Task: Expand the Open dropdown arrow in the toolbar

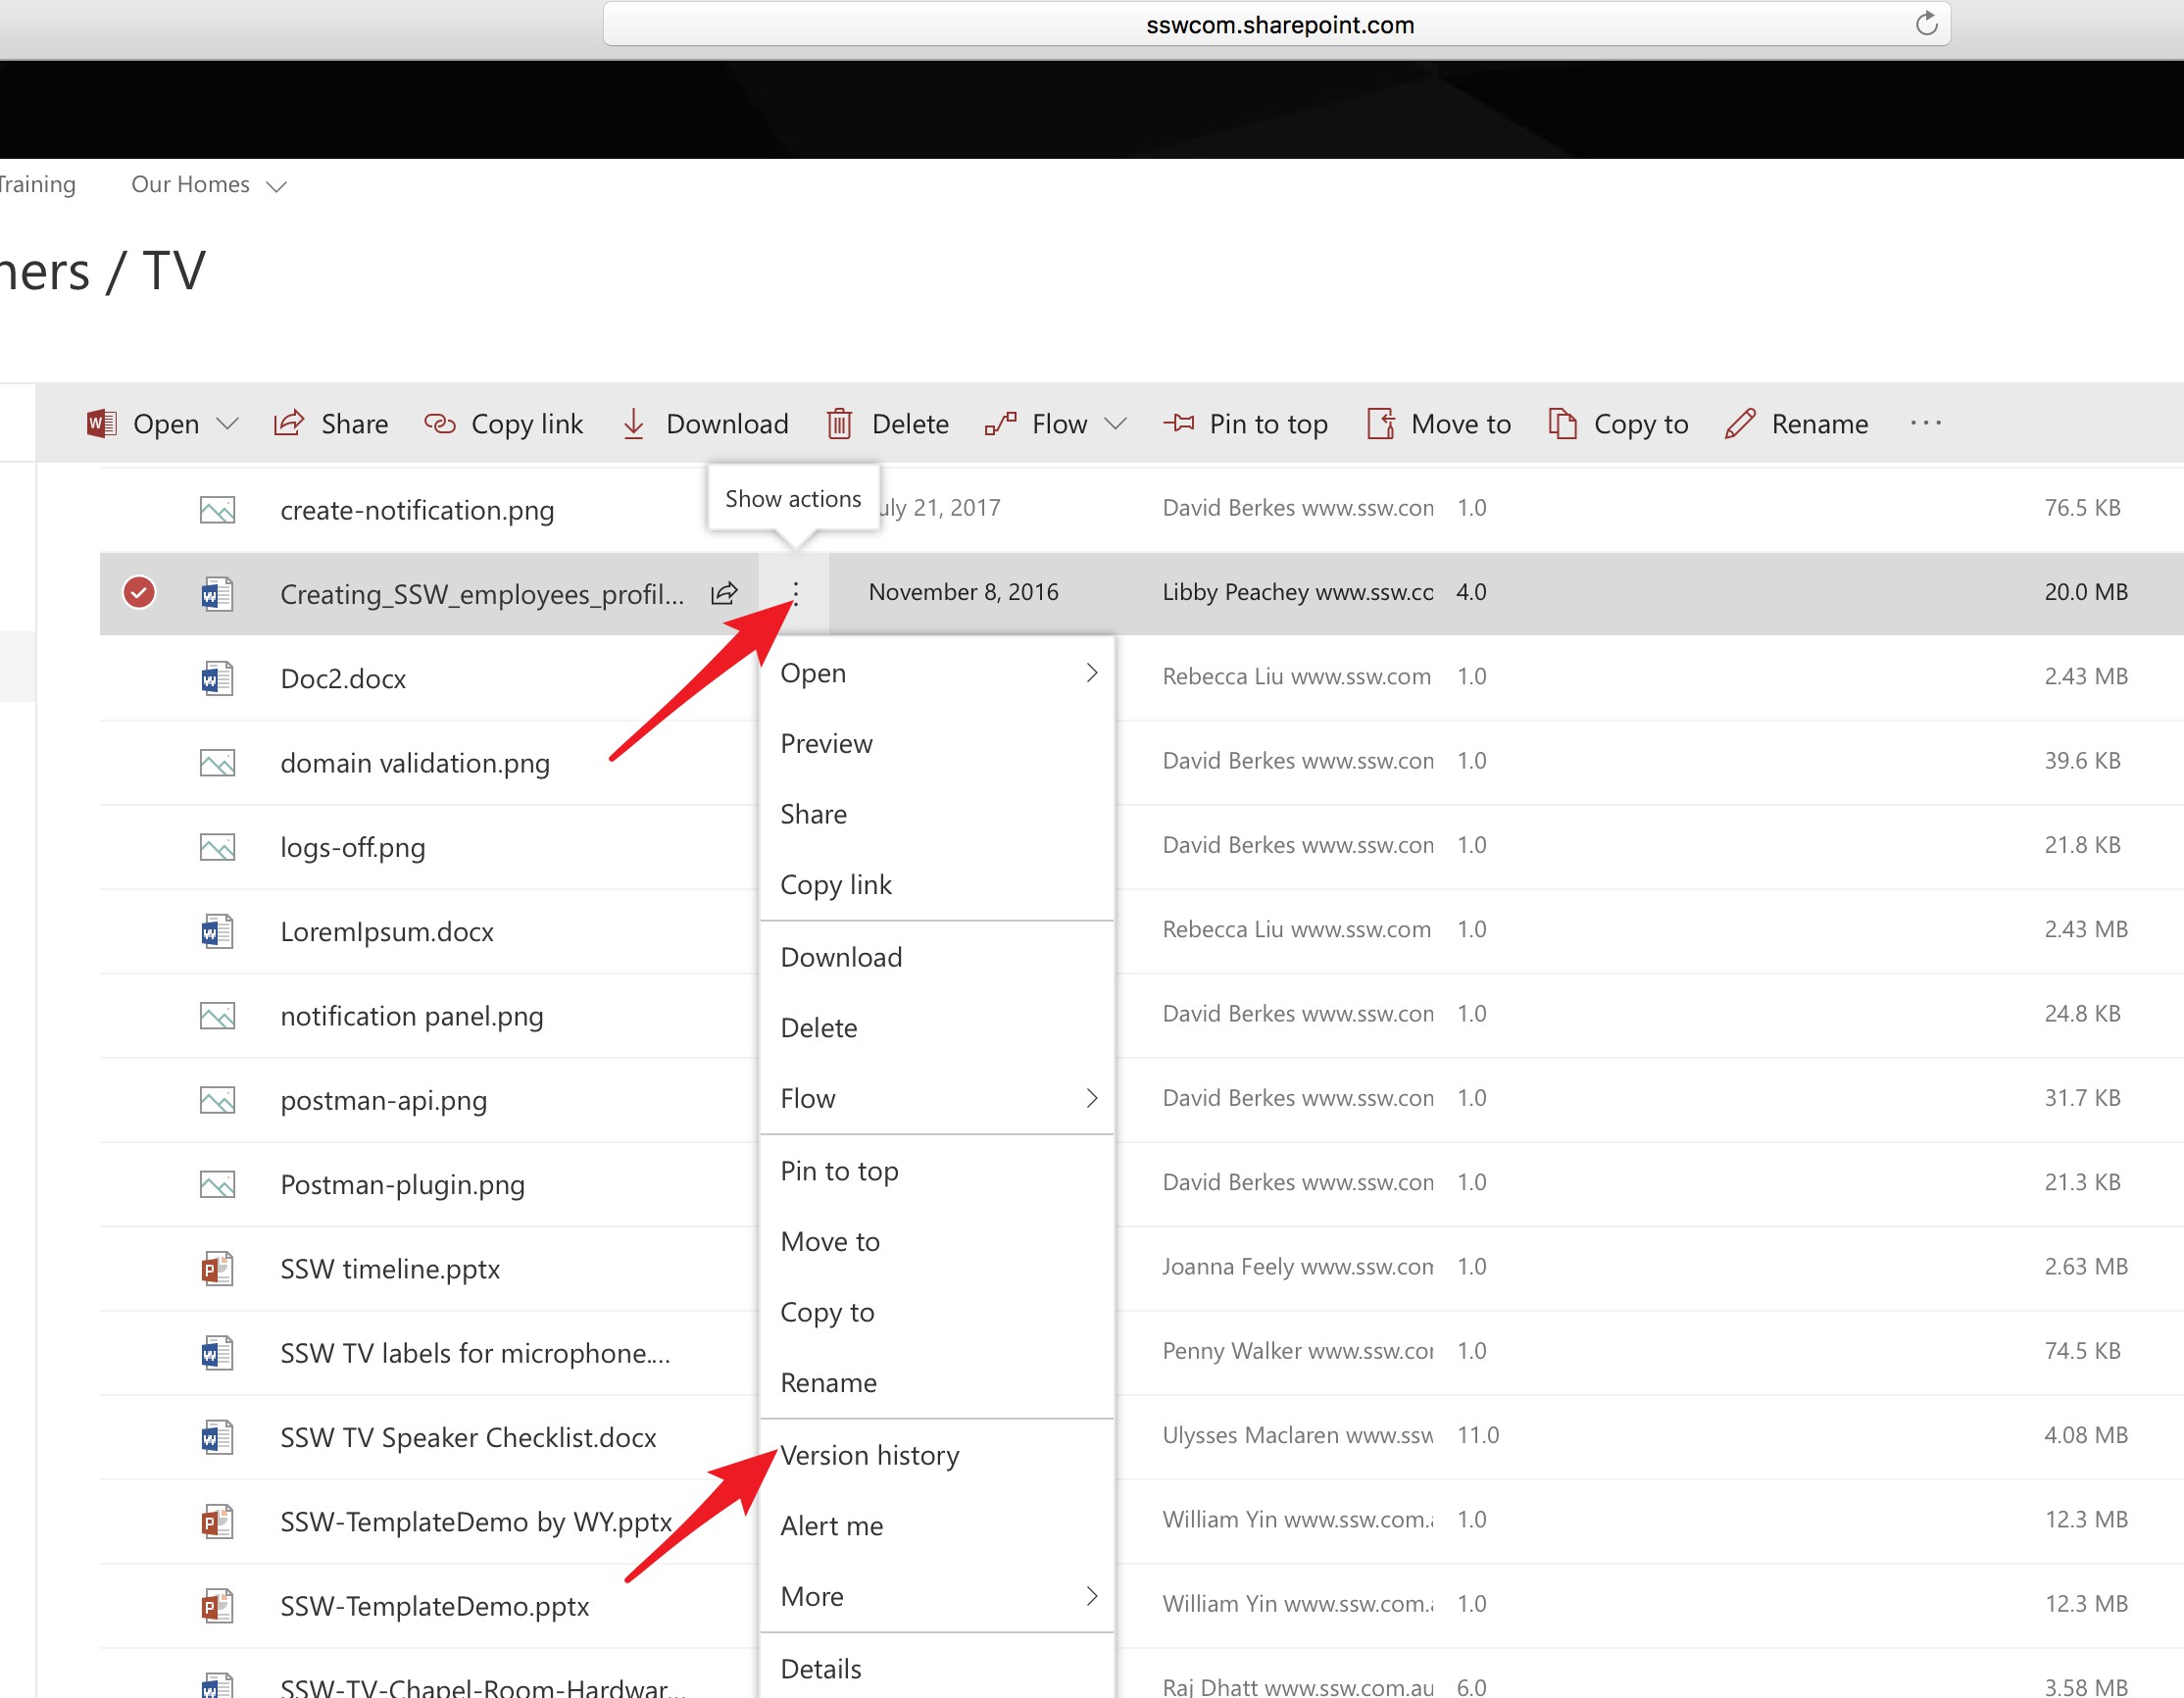Action: point(228,423)
